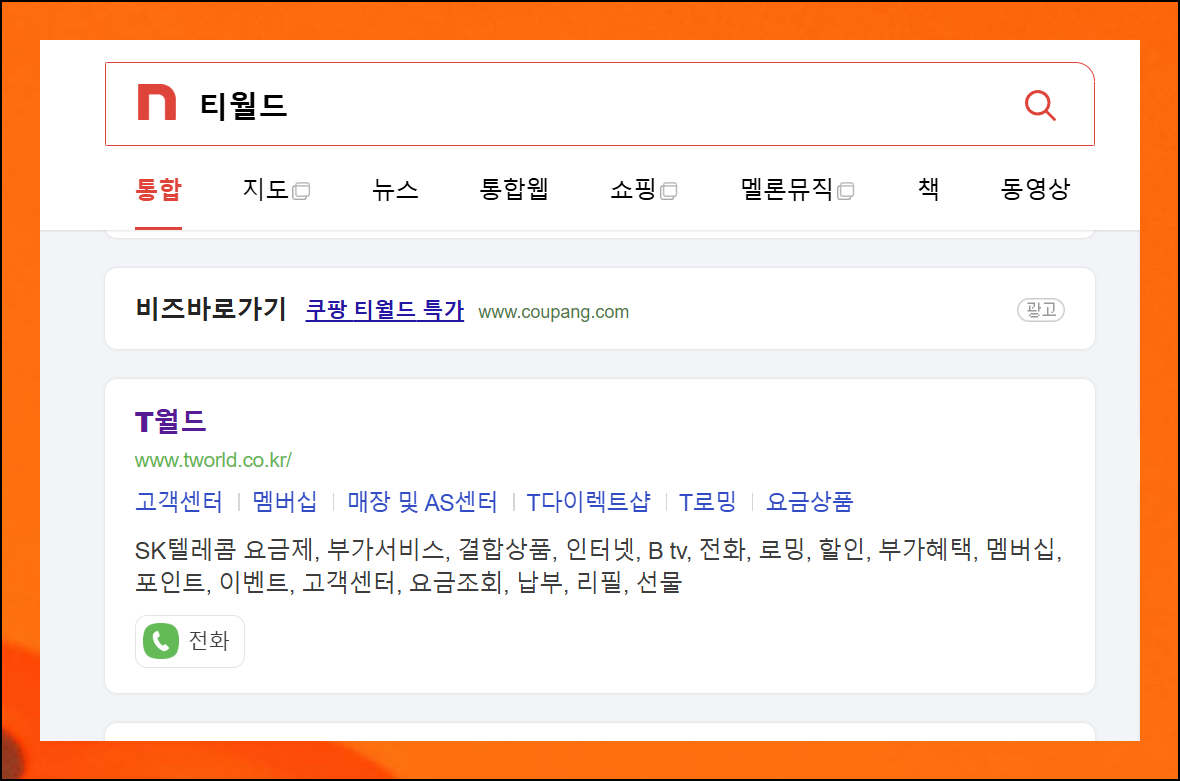
Task: Open the T로밍 sublink
Action: click(707, 502)
